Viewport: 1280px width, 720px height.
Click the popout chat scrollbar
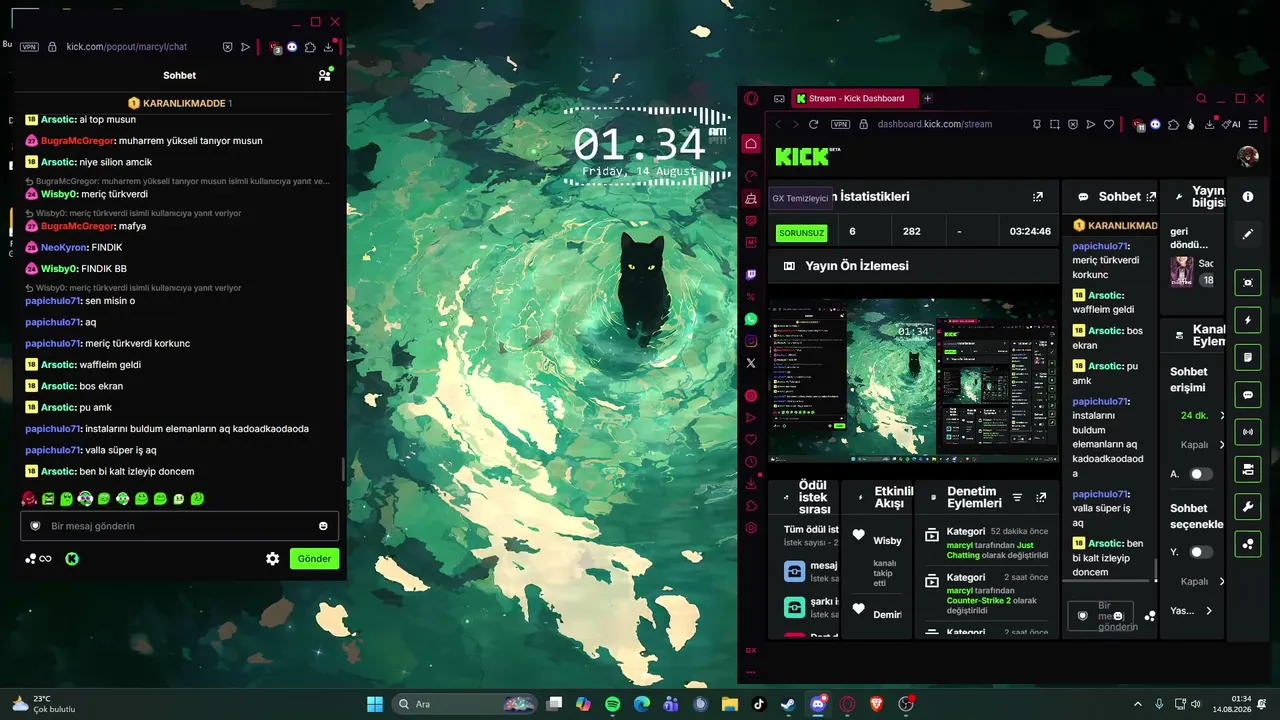click(x=343, y=469)
